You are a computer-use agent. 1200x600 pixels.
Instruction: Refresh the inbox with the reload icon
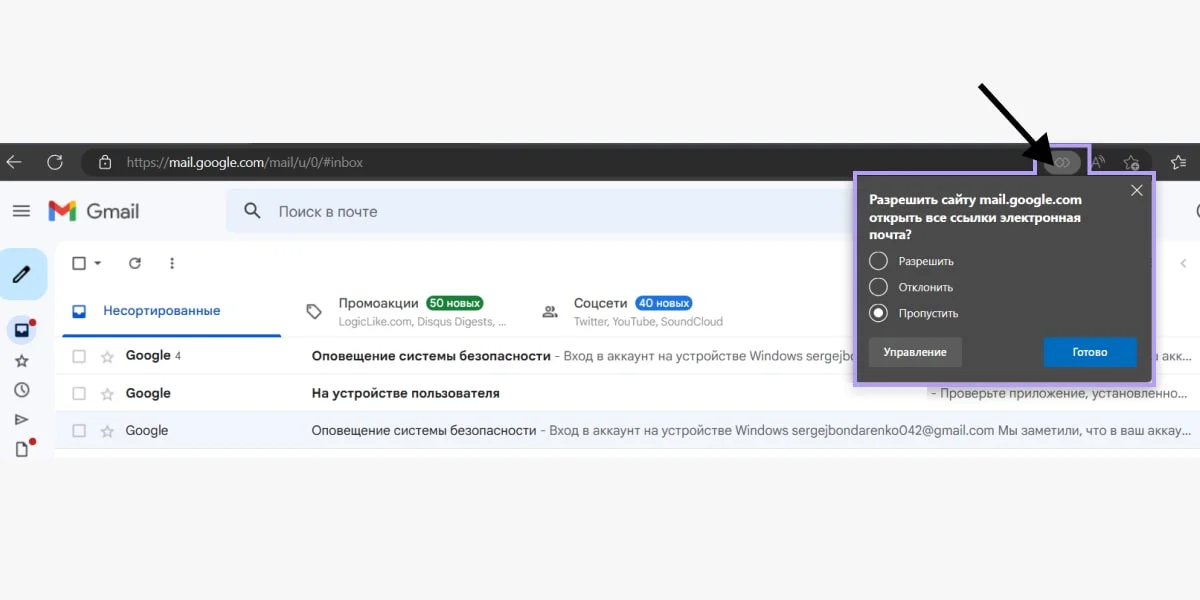(136, 263)
